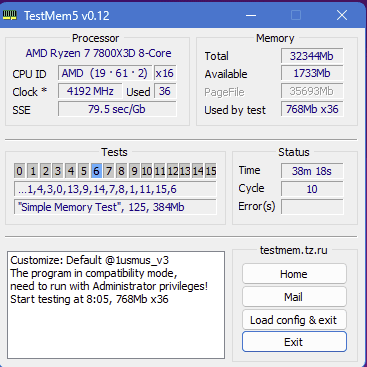
Task: Click the Exit button
Action: [294, 342]
